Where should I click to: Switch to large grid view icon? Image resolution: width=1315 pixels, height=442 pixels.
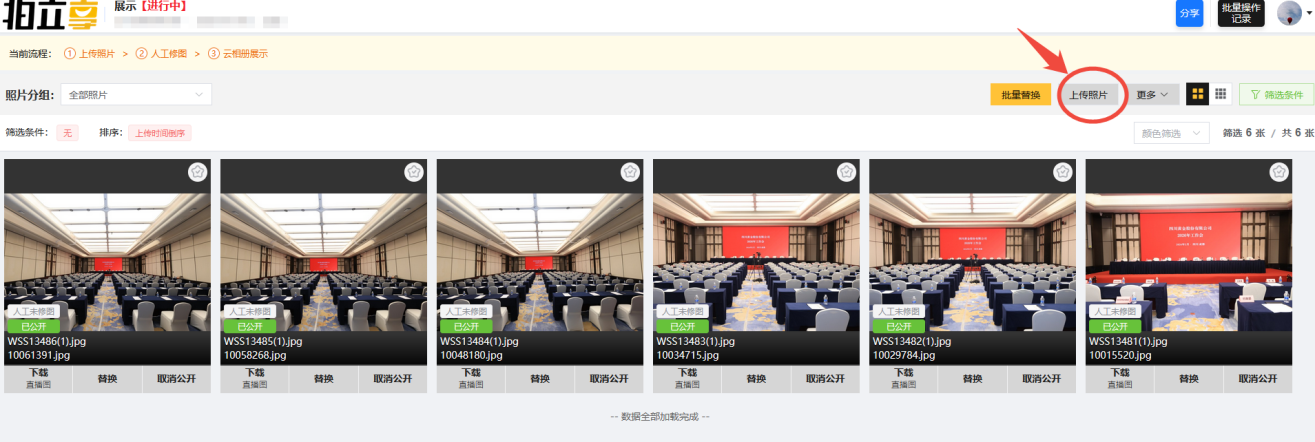tap(1196, 94)
